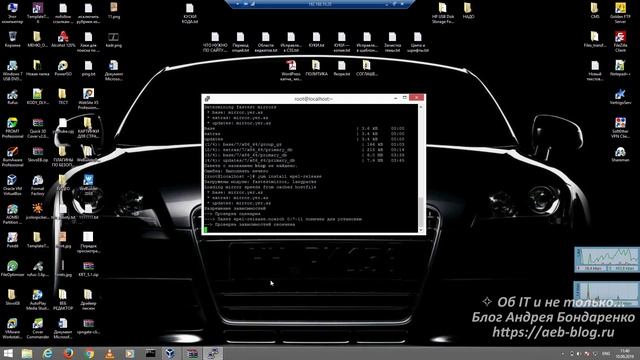Launch Quick 3D Cover shortcut
The width and height of the screenshot is (640, 360).
(38, 128)
